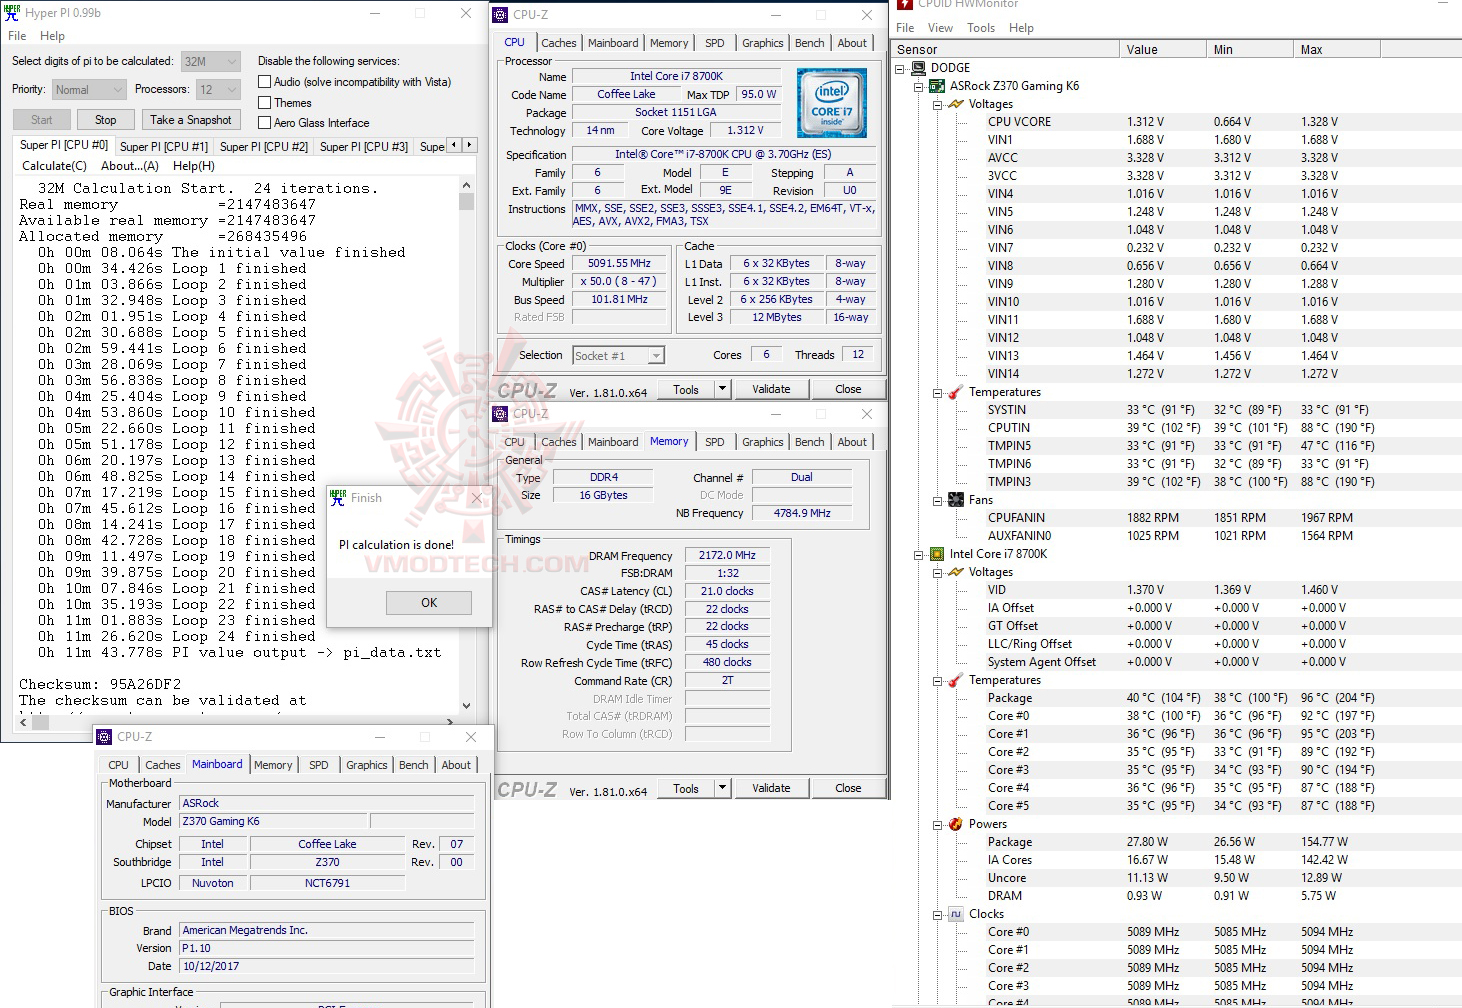Check the Aero Glass Interface option
Viewport: 1462px width, 1008px height.
(265, 122)
